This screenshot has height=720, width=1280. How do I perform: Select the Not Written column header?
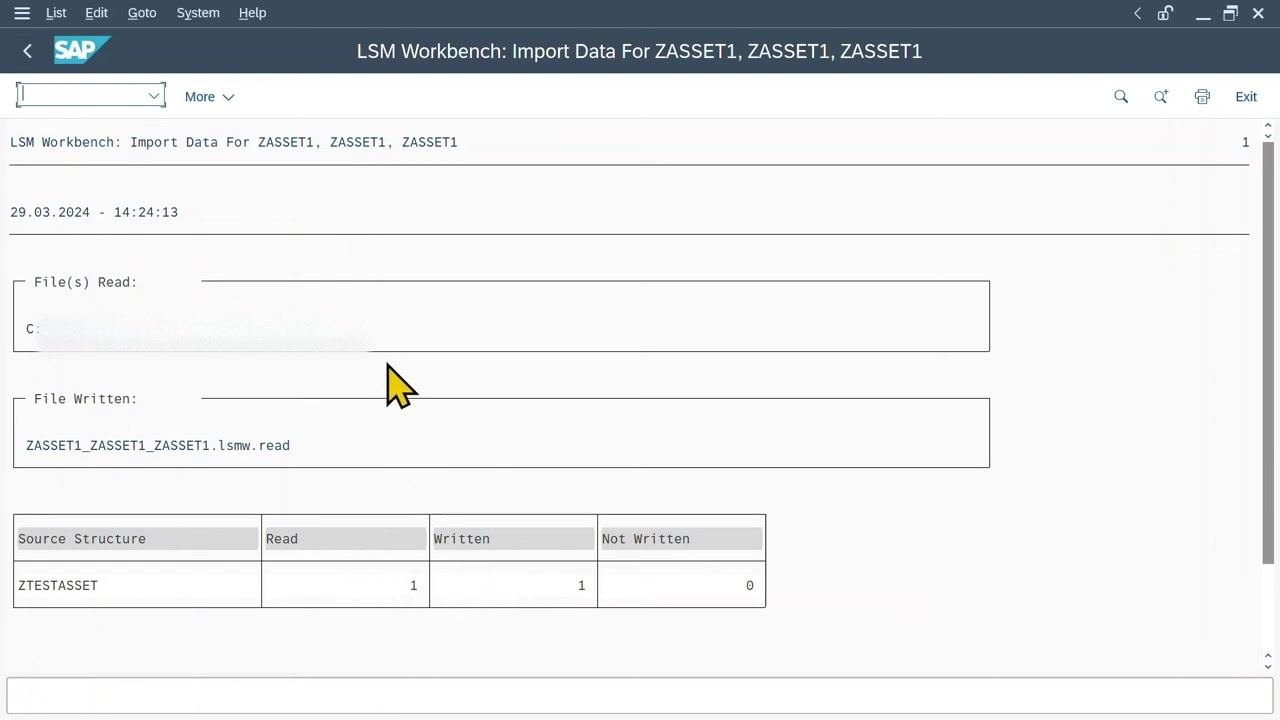(682, 539)
